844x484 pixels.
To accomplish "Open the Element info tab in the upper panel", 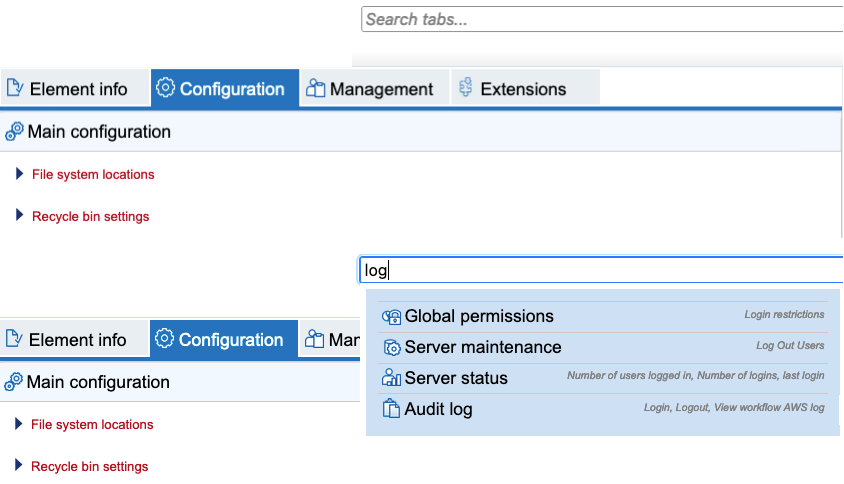I will pos(75,88).
